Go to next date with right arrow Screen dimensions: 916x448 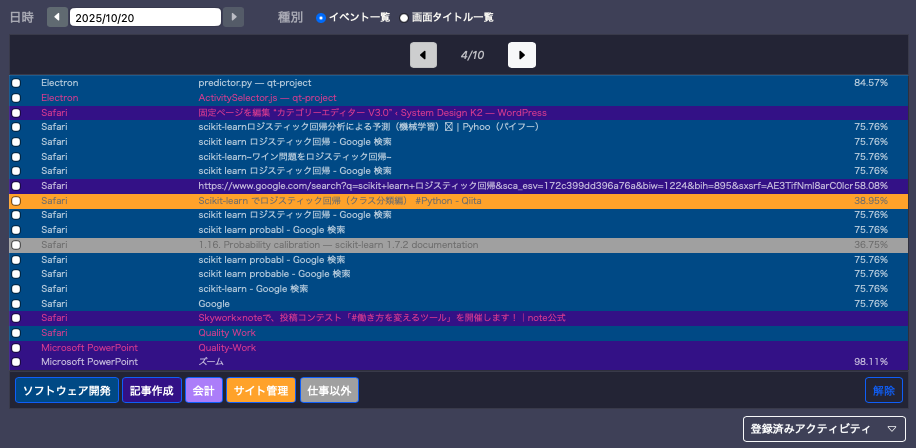pos(233,17)
